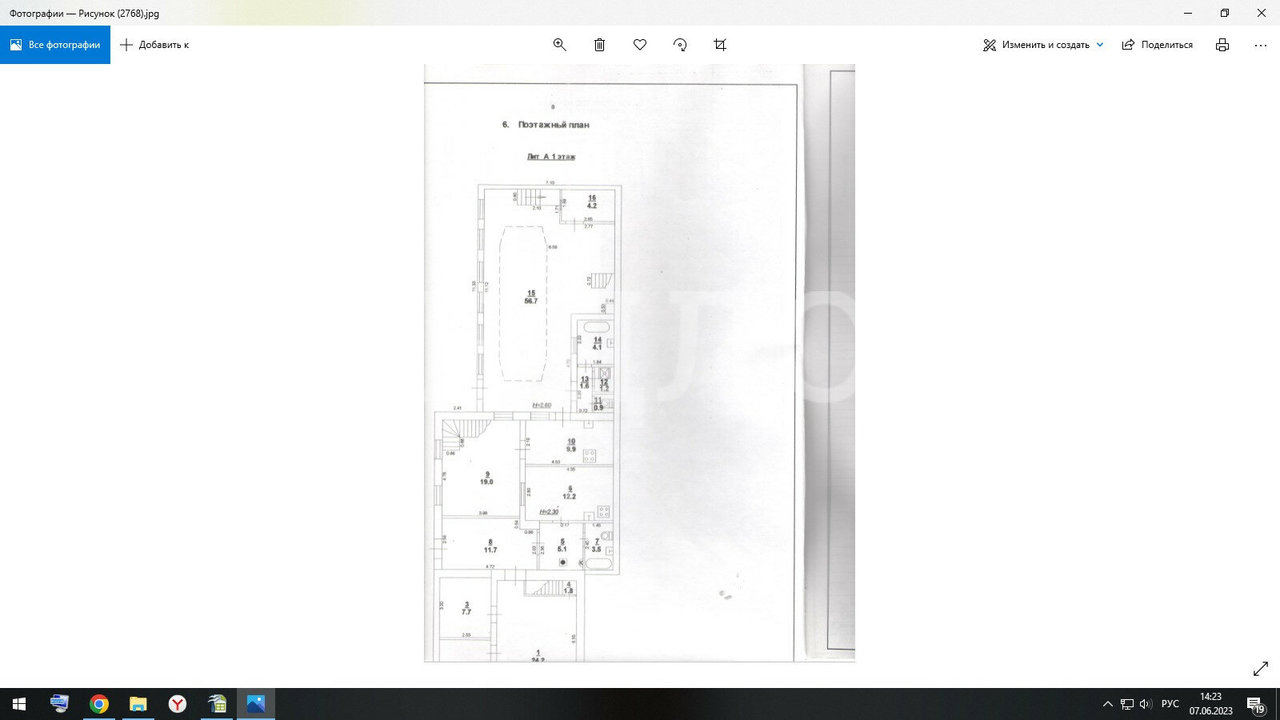Open File Explorer from the taskbar
This screenshot has width=1280, height=720.
click(138, 704)
